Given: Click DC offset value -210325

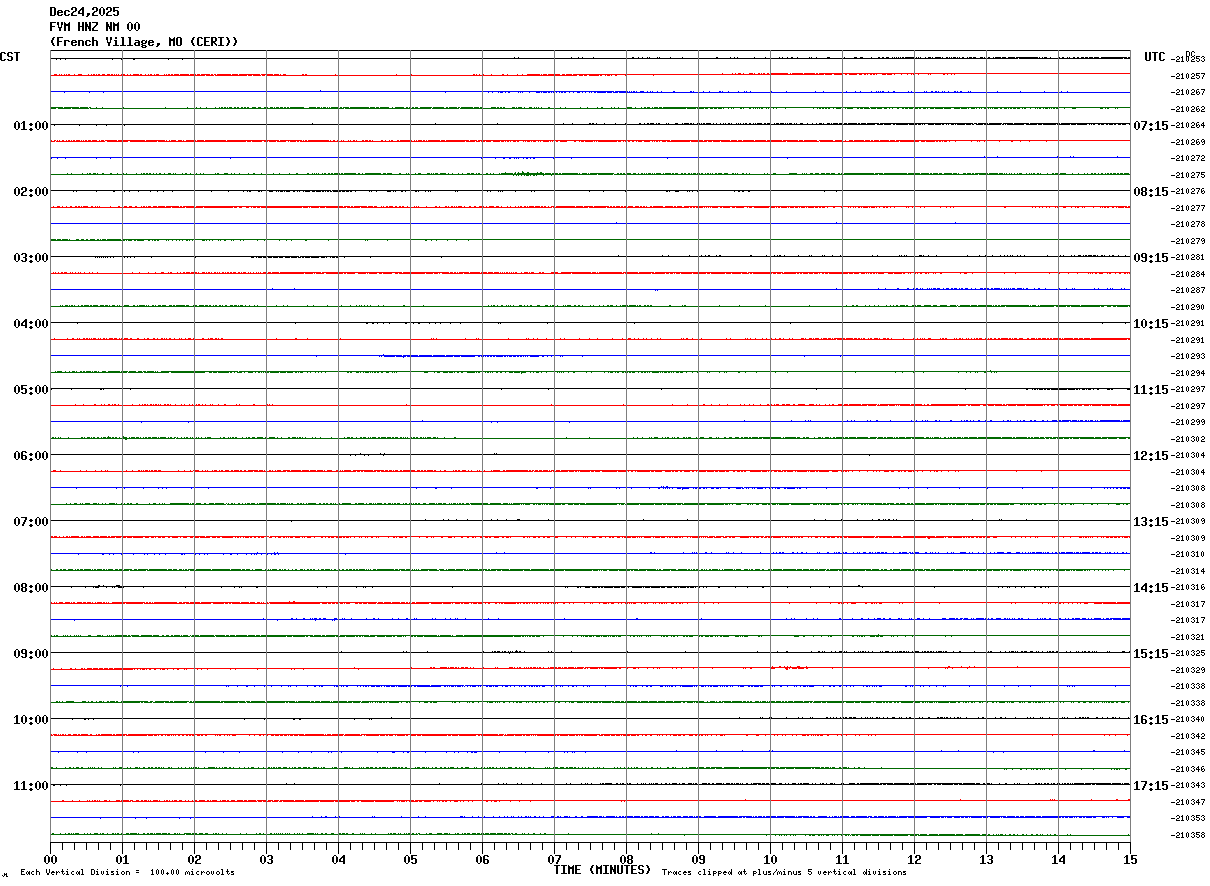Looking at the screenshot, I should point(1188,653).
